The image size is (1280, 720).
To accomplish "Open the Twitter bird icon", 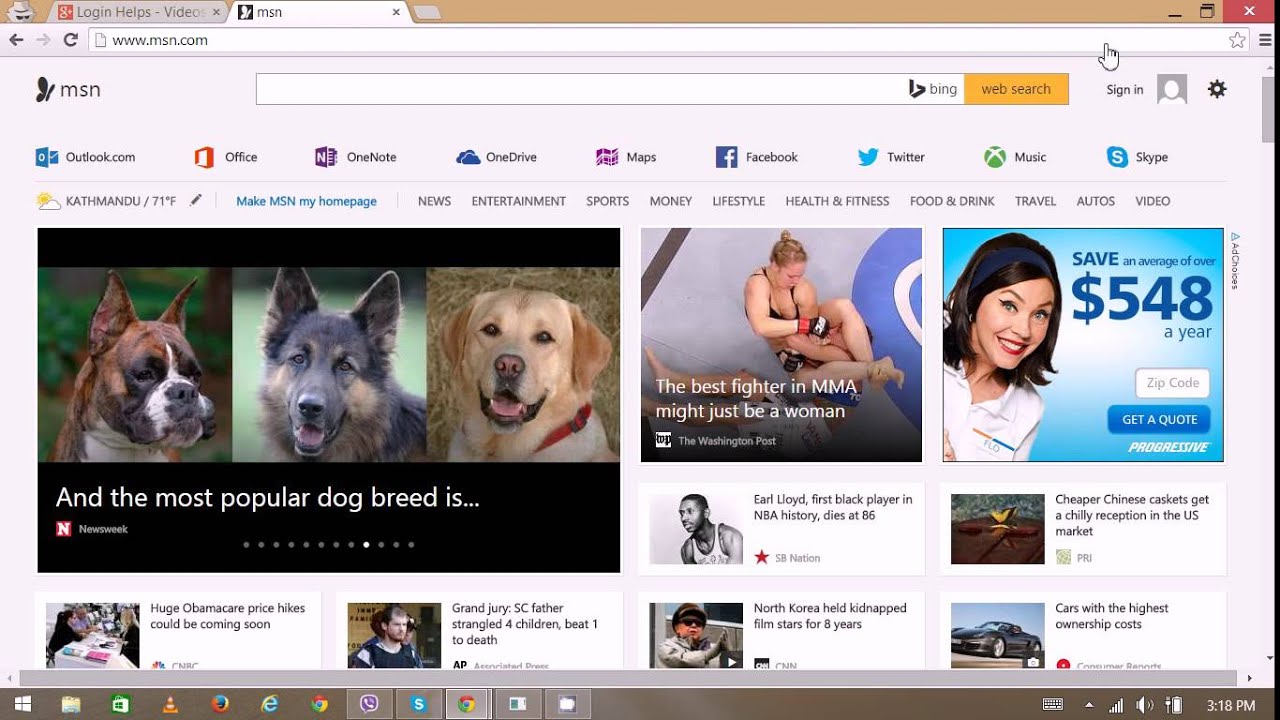I will tap(868, 157).
